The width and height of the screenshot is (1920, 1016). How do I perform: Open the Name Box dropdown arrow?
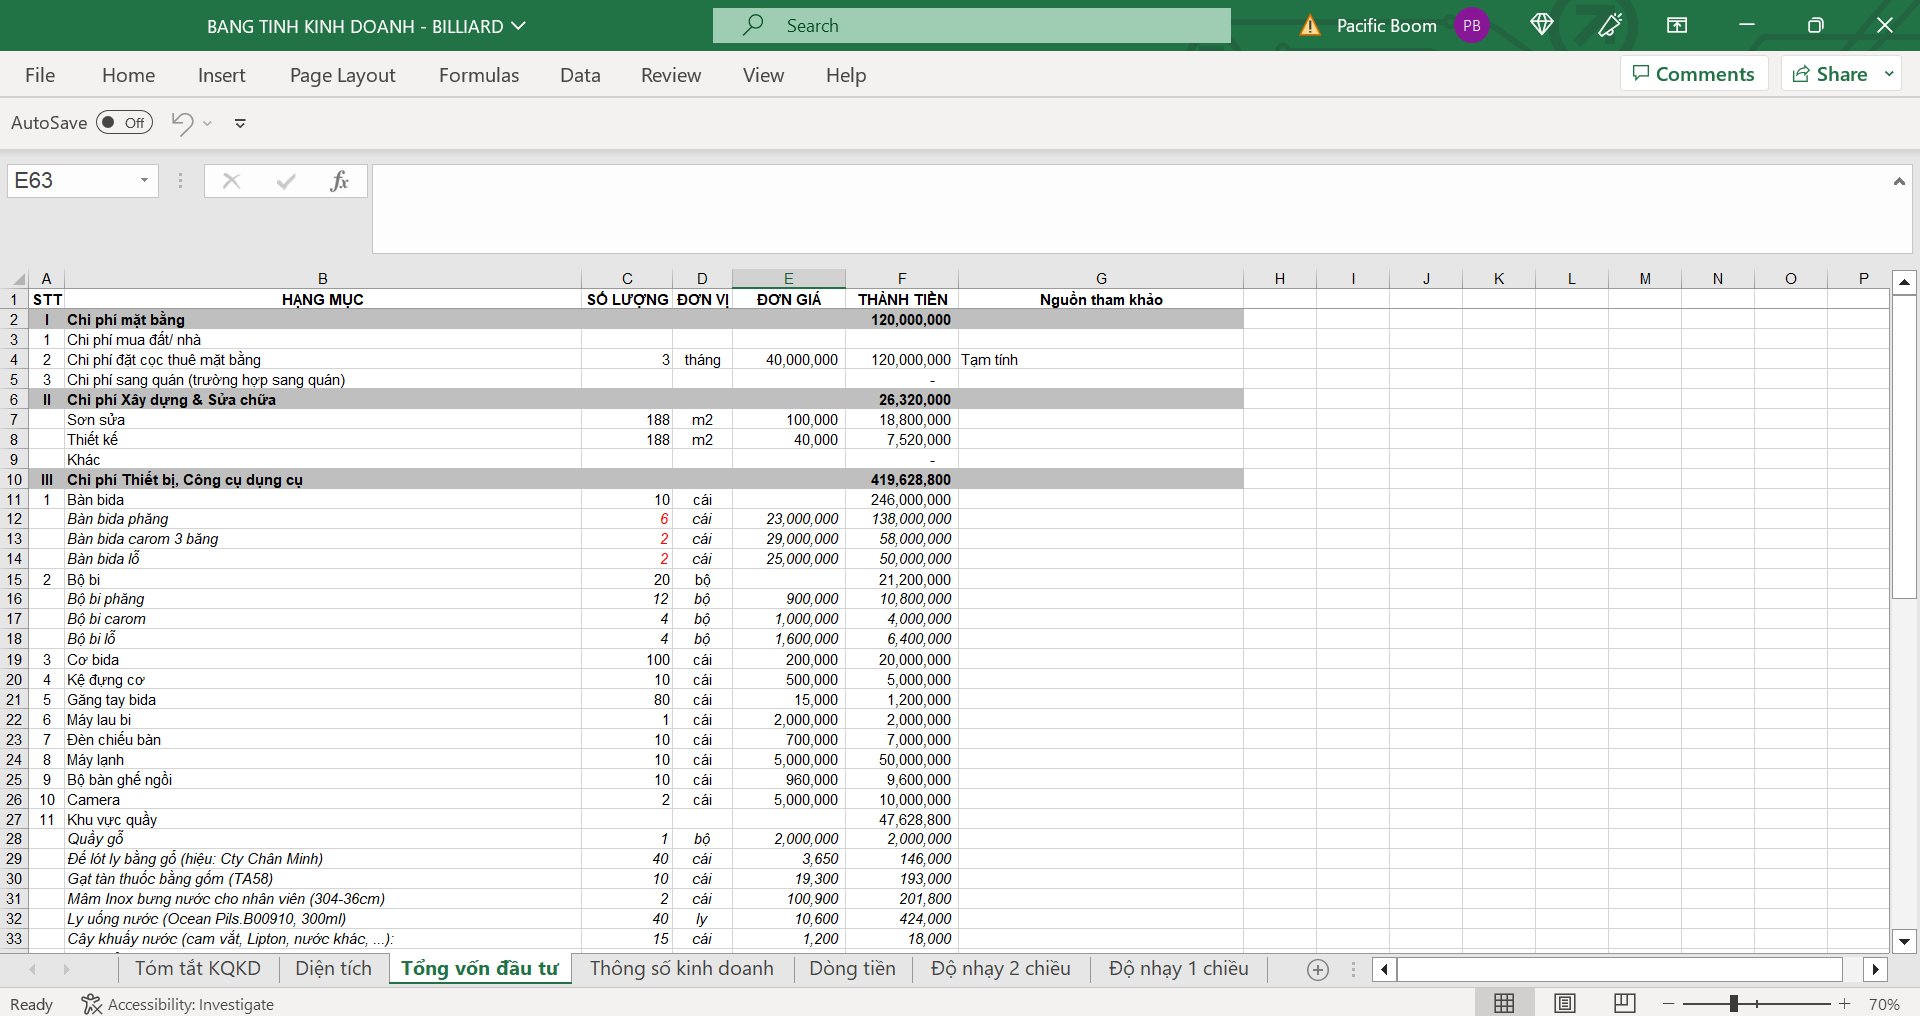tap(144, 181)
